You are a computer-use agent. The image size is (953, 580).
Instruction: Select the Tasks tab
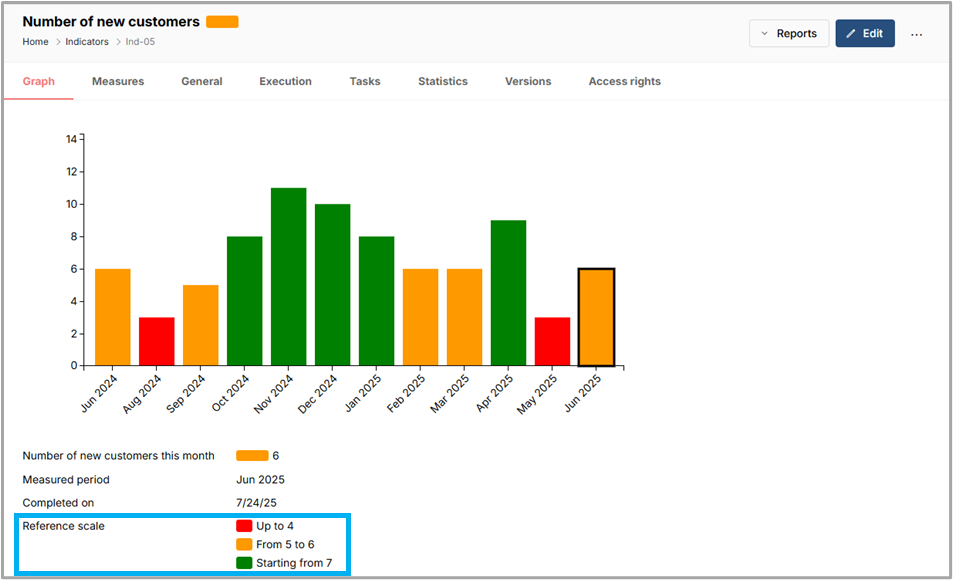[x=365, y=82]
